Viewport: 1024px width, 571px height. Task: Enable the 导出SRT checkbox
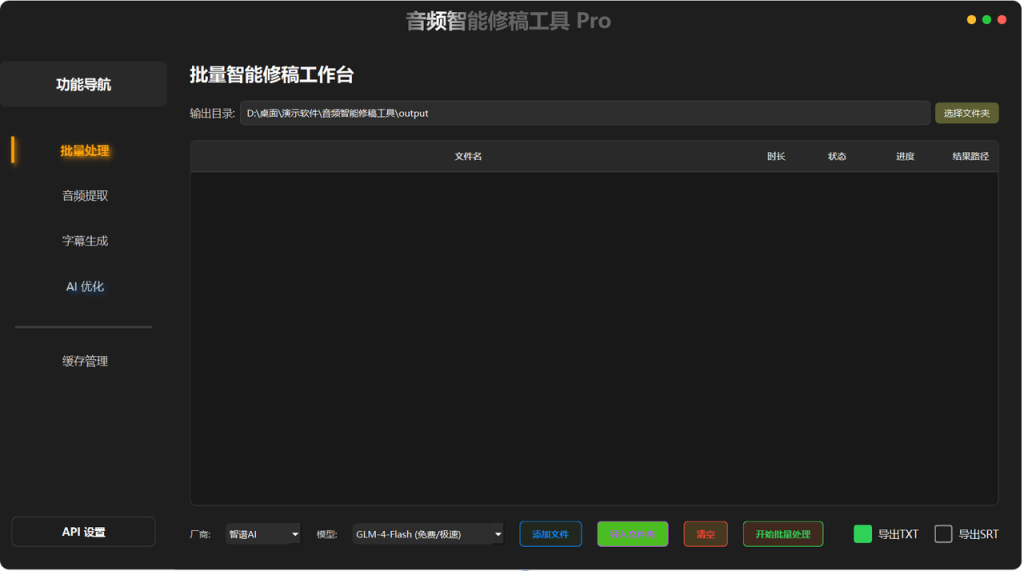point(943,534)
